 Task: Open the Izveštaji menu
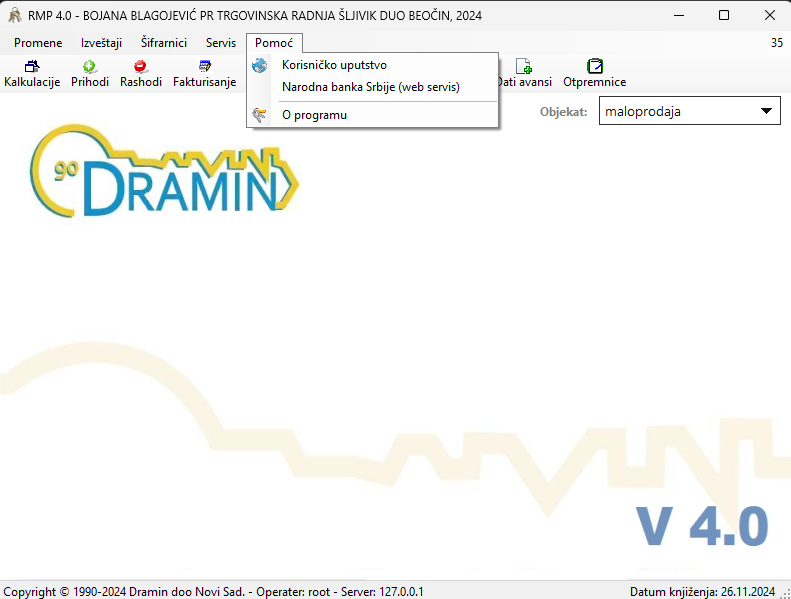point(101,43)
